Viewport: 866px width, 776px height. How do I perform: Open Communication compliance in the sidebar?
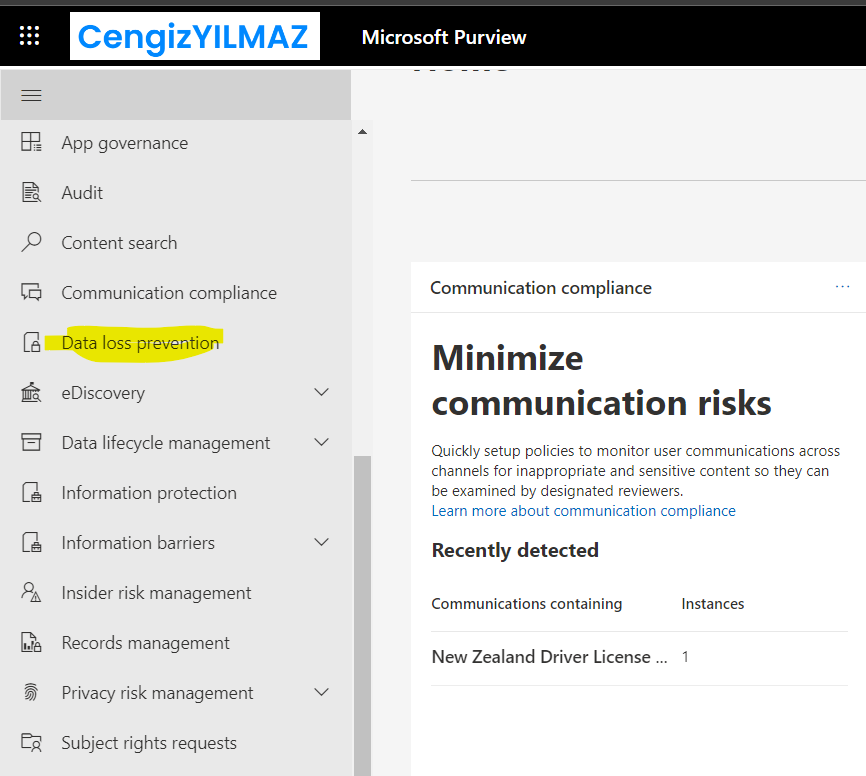pos(168,293)
